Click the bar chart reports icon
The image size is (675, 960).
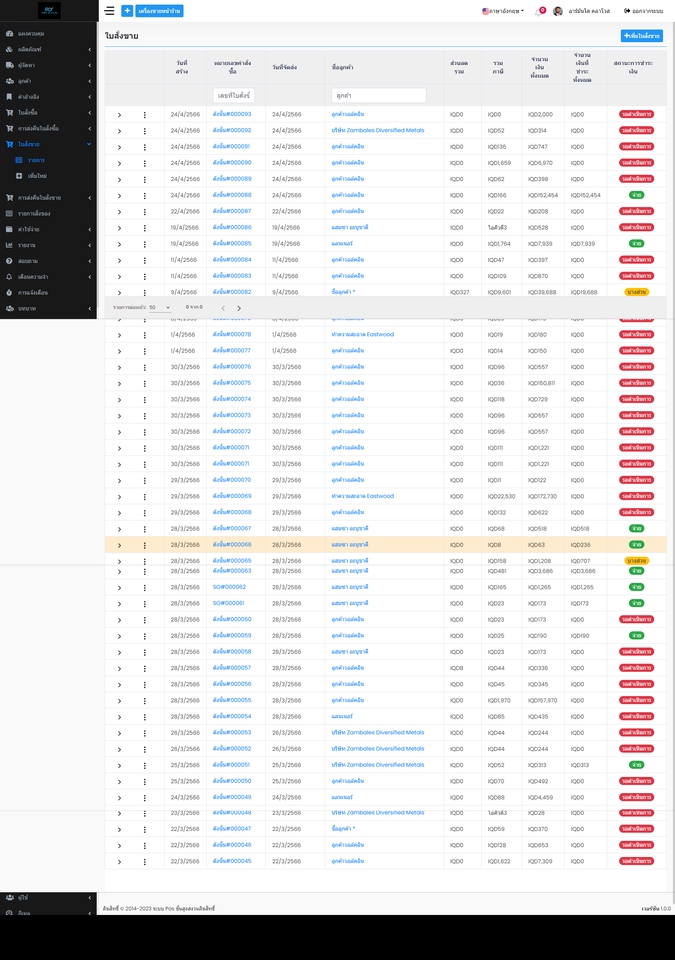tap(9, 245)
